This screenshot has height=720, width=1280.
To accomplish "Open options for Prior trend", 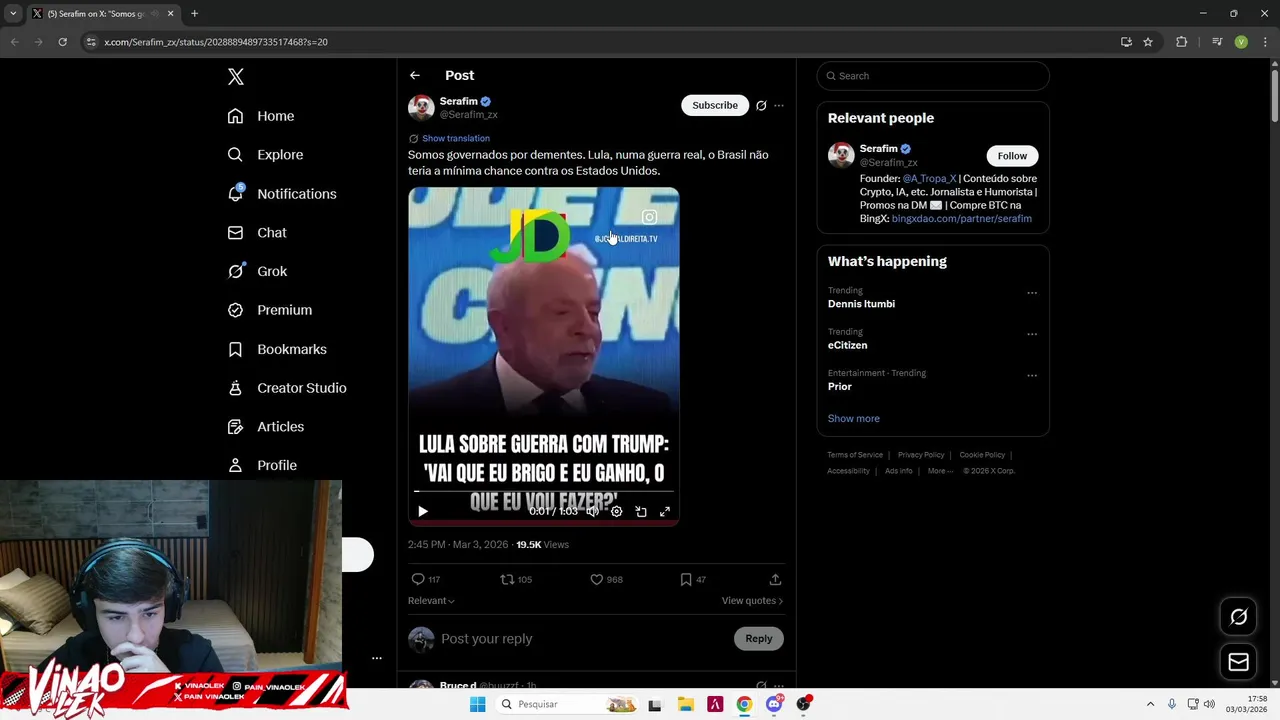I will (x=1032, y=376).
